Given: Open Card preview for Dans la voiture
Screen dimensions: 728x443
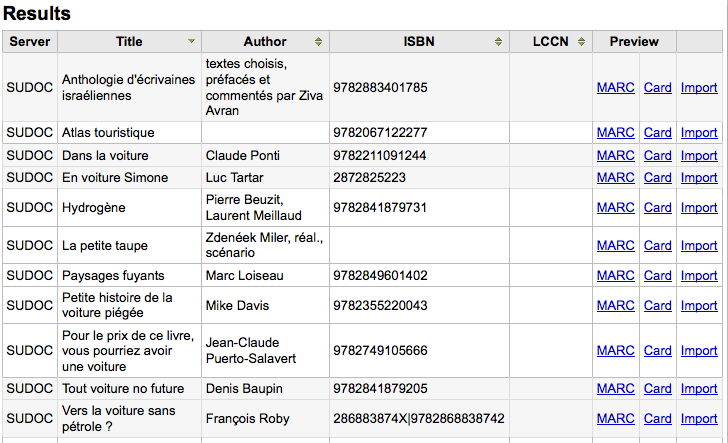Looking at the screenshot, I should coord(657,156).
